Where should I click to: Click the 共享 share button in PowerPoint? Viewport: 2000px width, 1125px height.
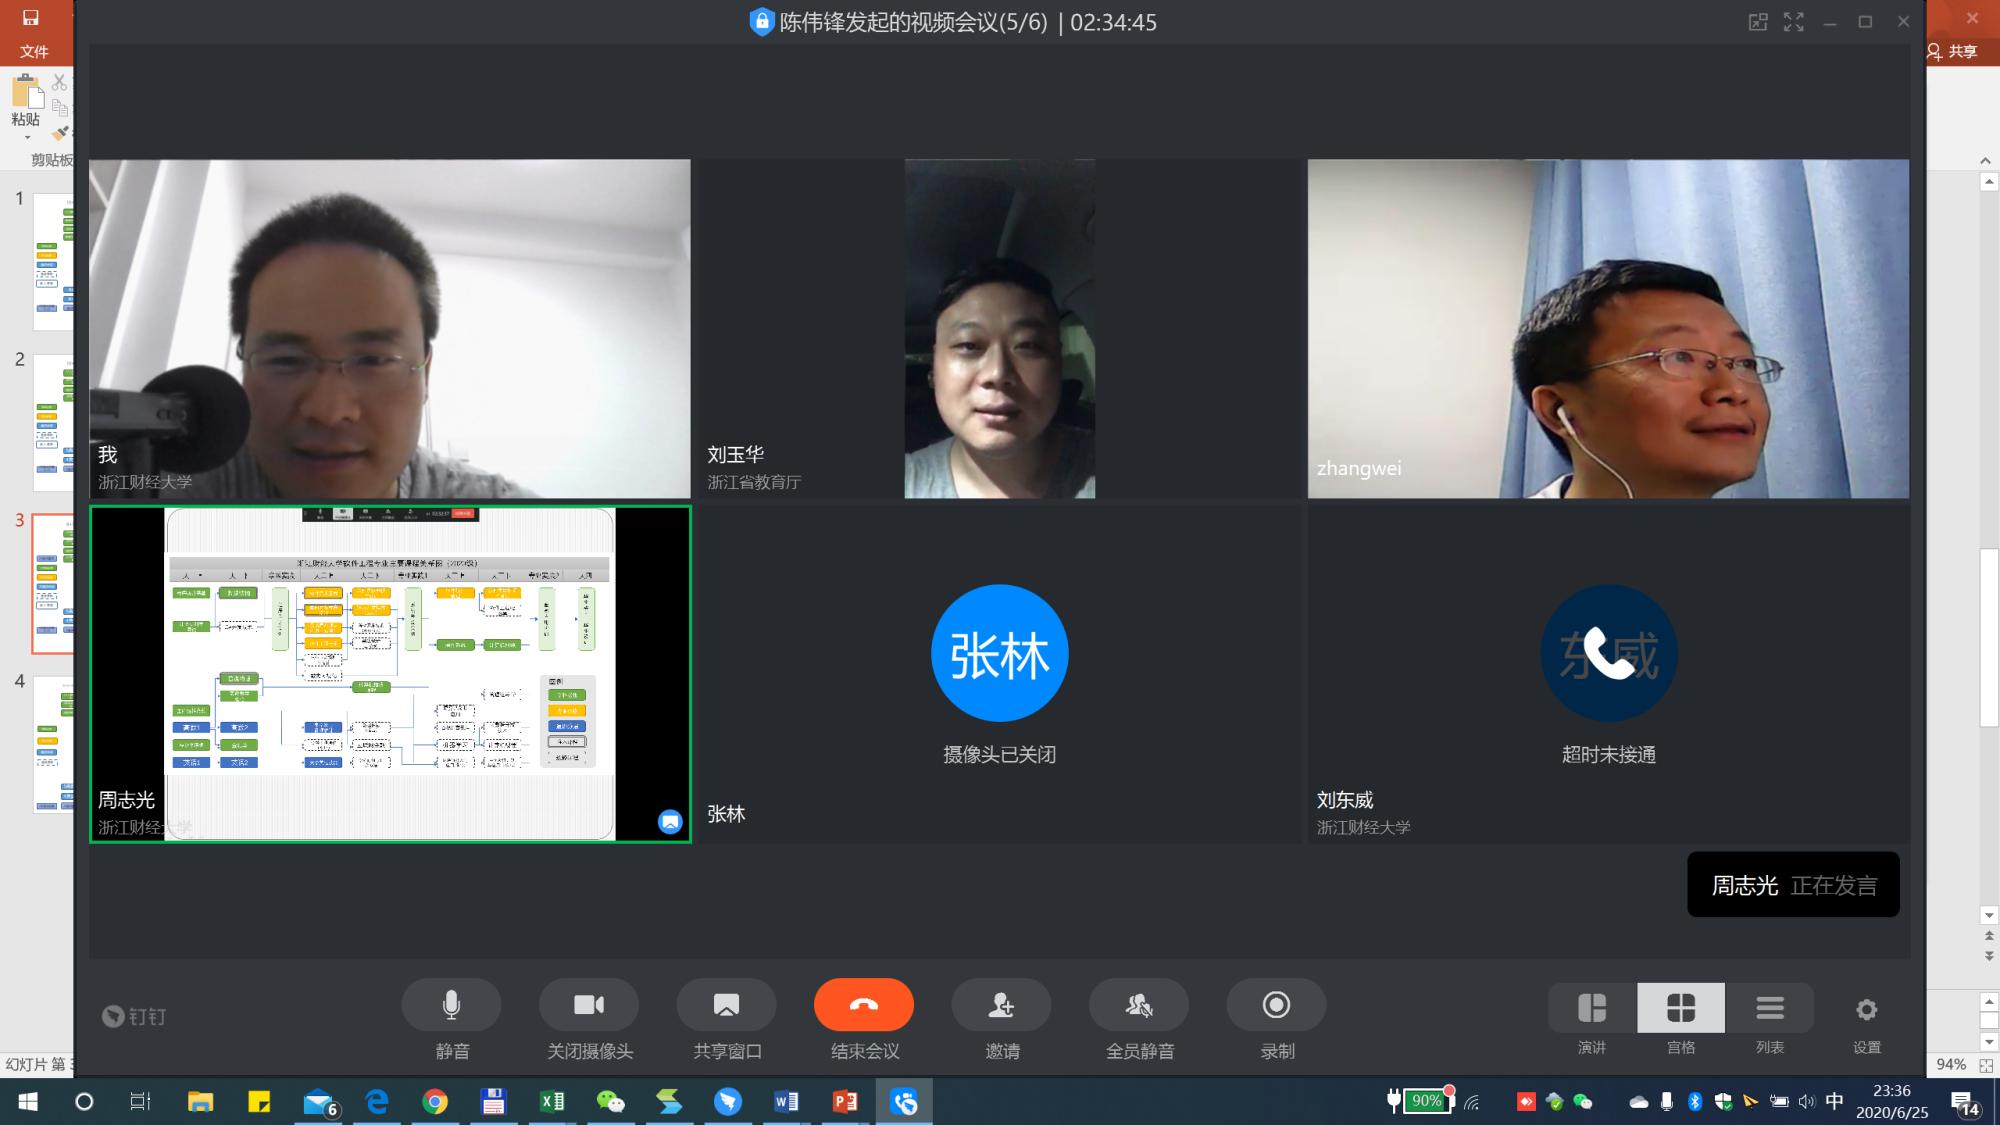click(1953, 51)
